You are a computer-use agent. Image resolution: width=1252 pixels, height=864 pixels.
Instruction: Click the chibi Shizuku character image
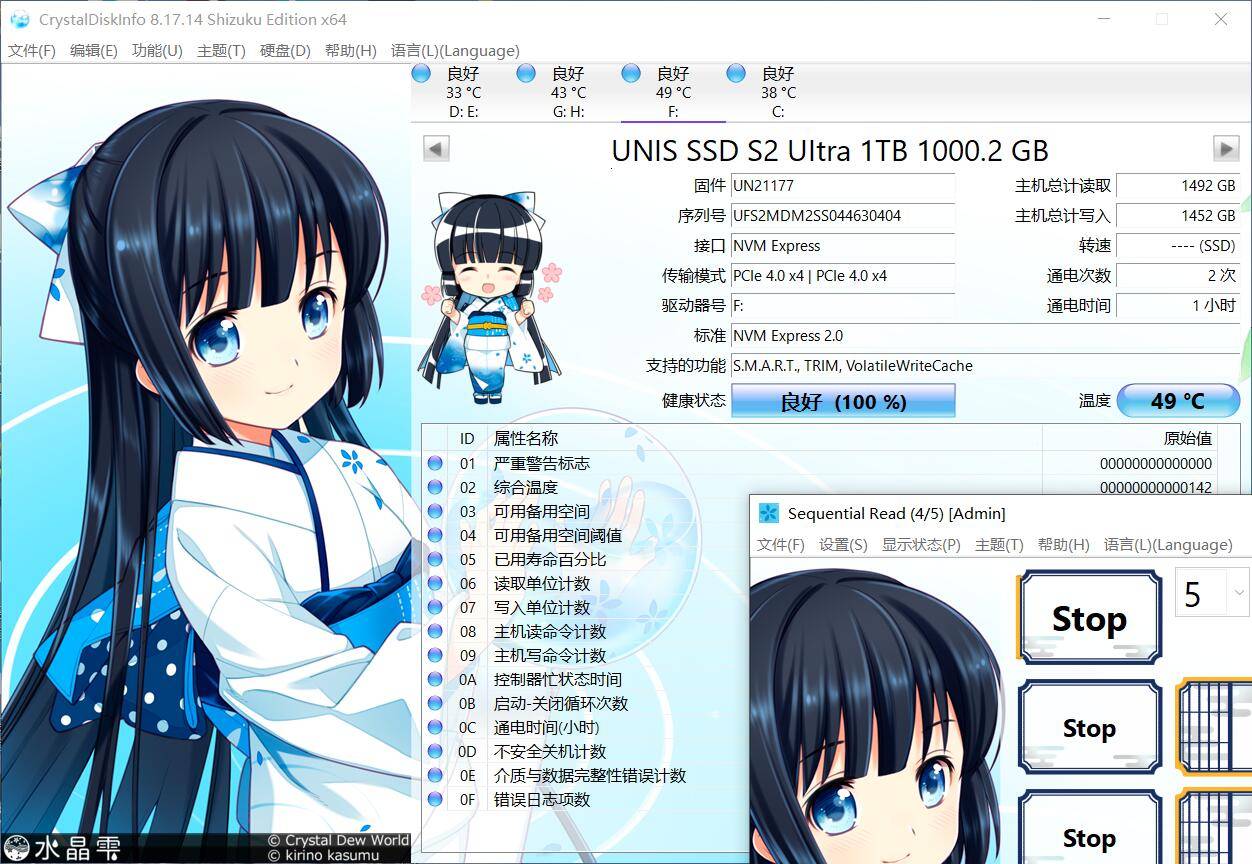click(x=490, y=298)
